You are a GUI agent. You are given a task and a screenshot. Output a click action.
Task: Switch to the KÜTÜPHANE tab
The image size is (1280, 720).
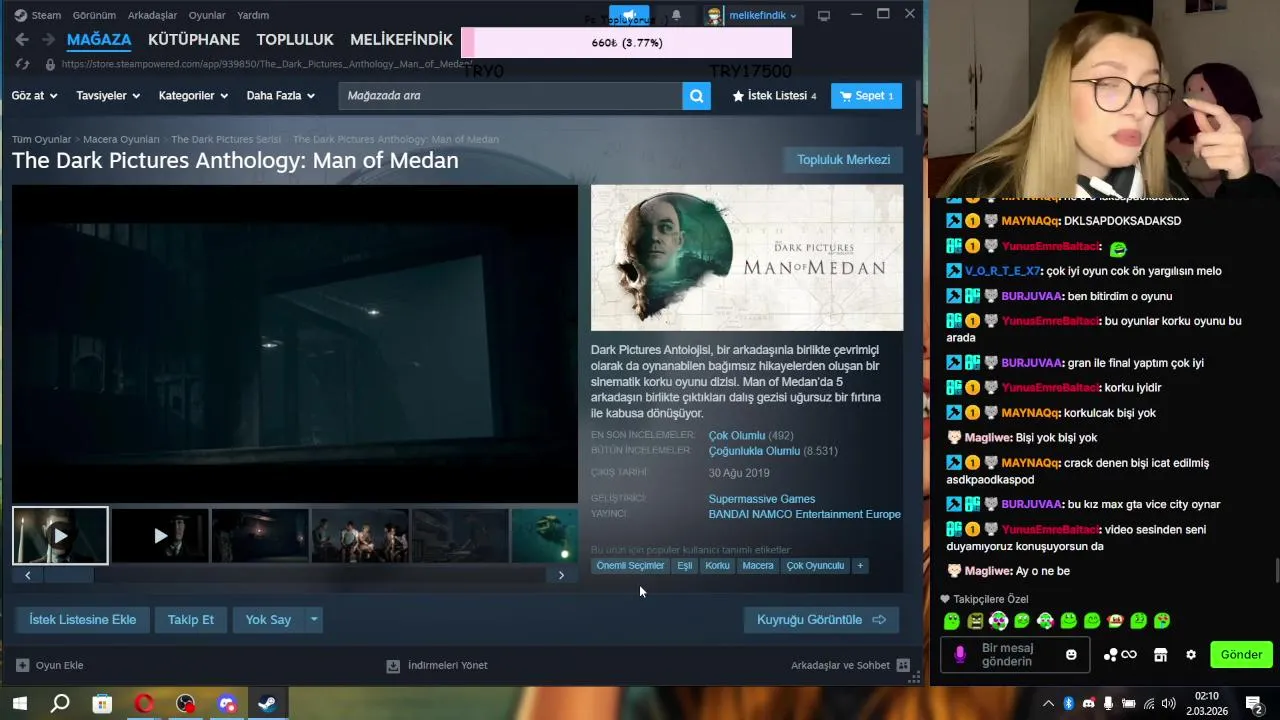194,40
